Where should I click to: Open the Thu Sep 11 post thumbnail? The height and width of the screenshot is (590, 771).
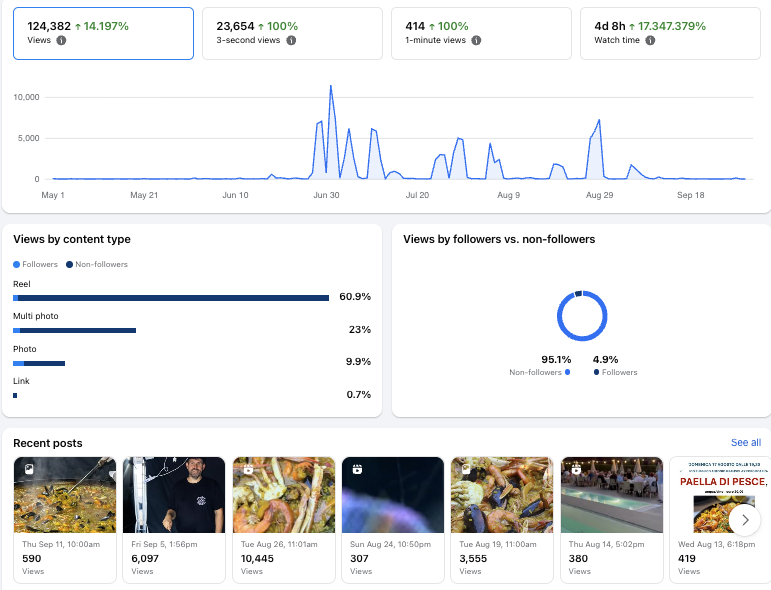pos(65,495)
